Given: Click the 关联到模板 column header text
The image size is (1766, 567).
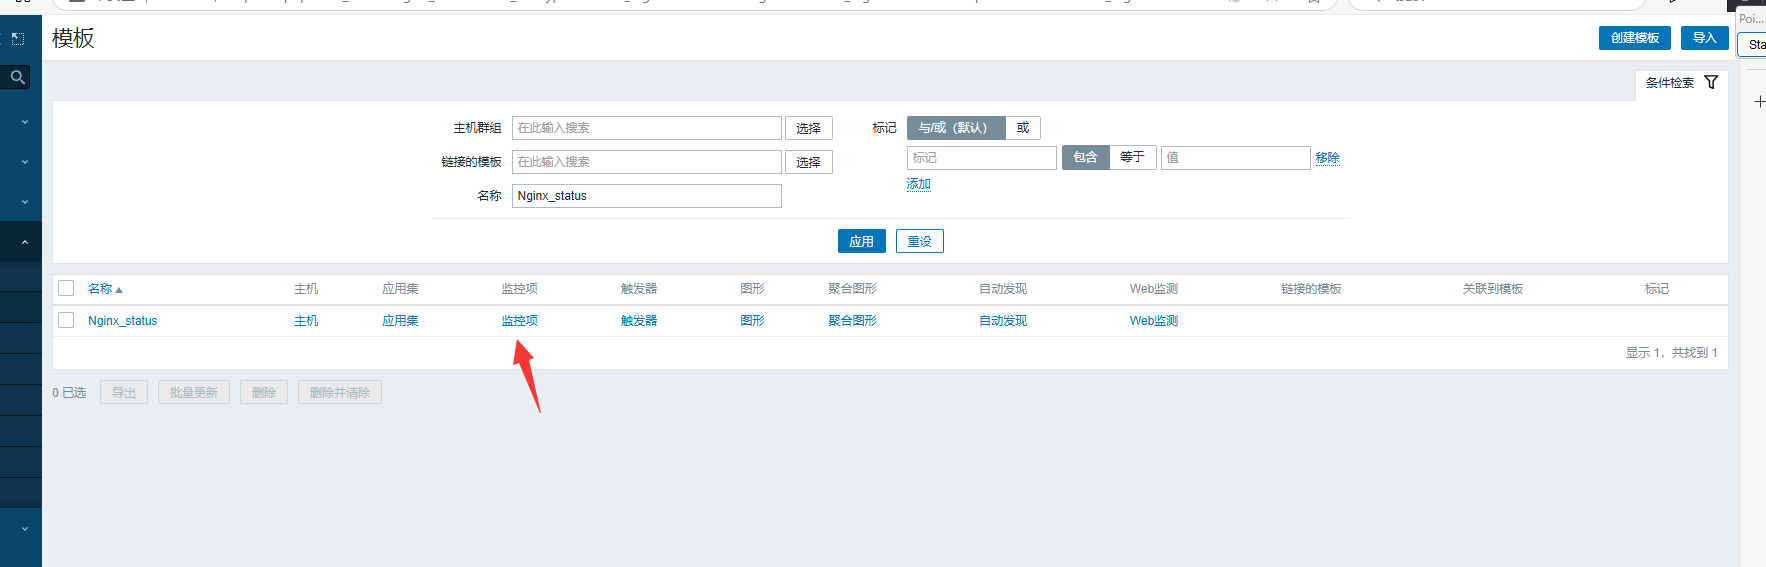Looking at the screenshot, I should pos(1493,289).
